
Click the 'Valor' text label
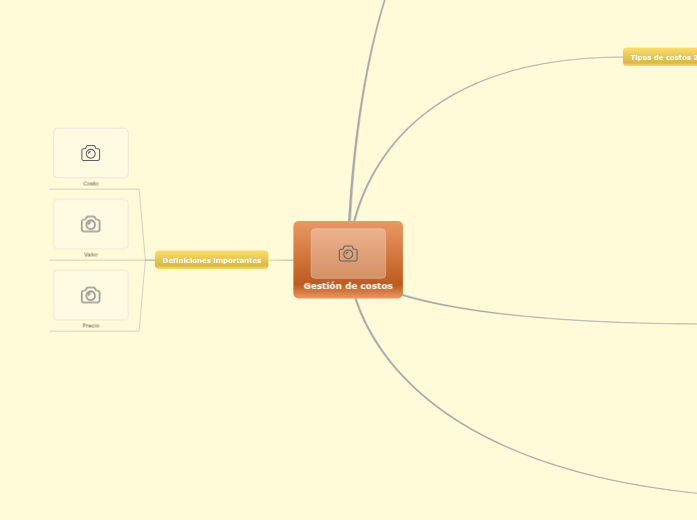91,254
